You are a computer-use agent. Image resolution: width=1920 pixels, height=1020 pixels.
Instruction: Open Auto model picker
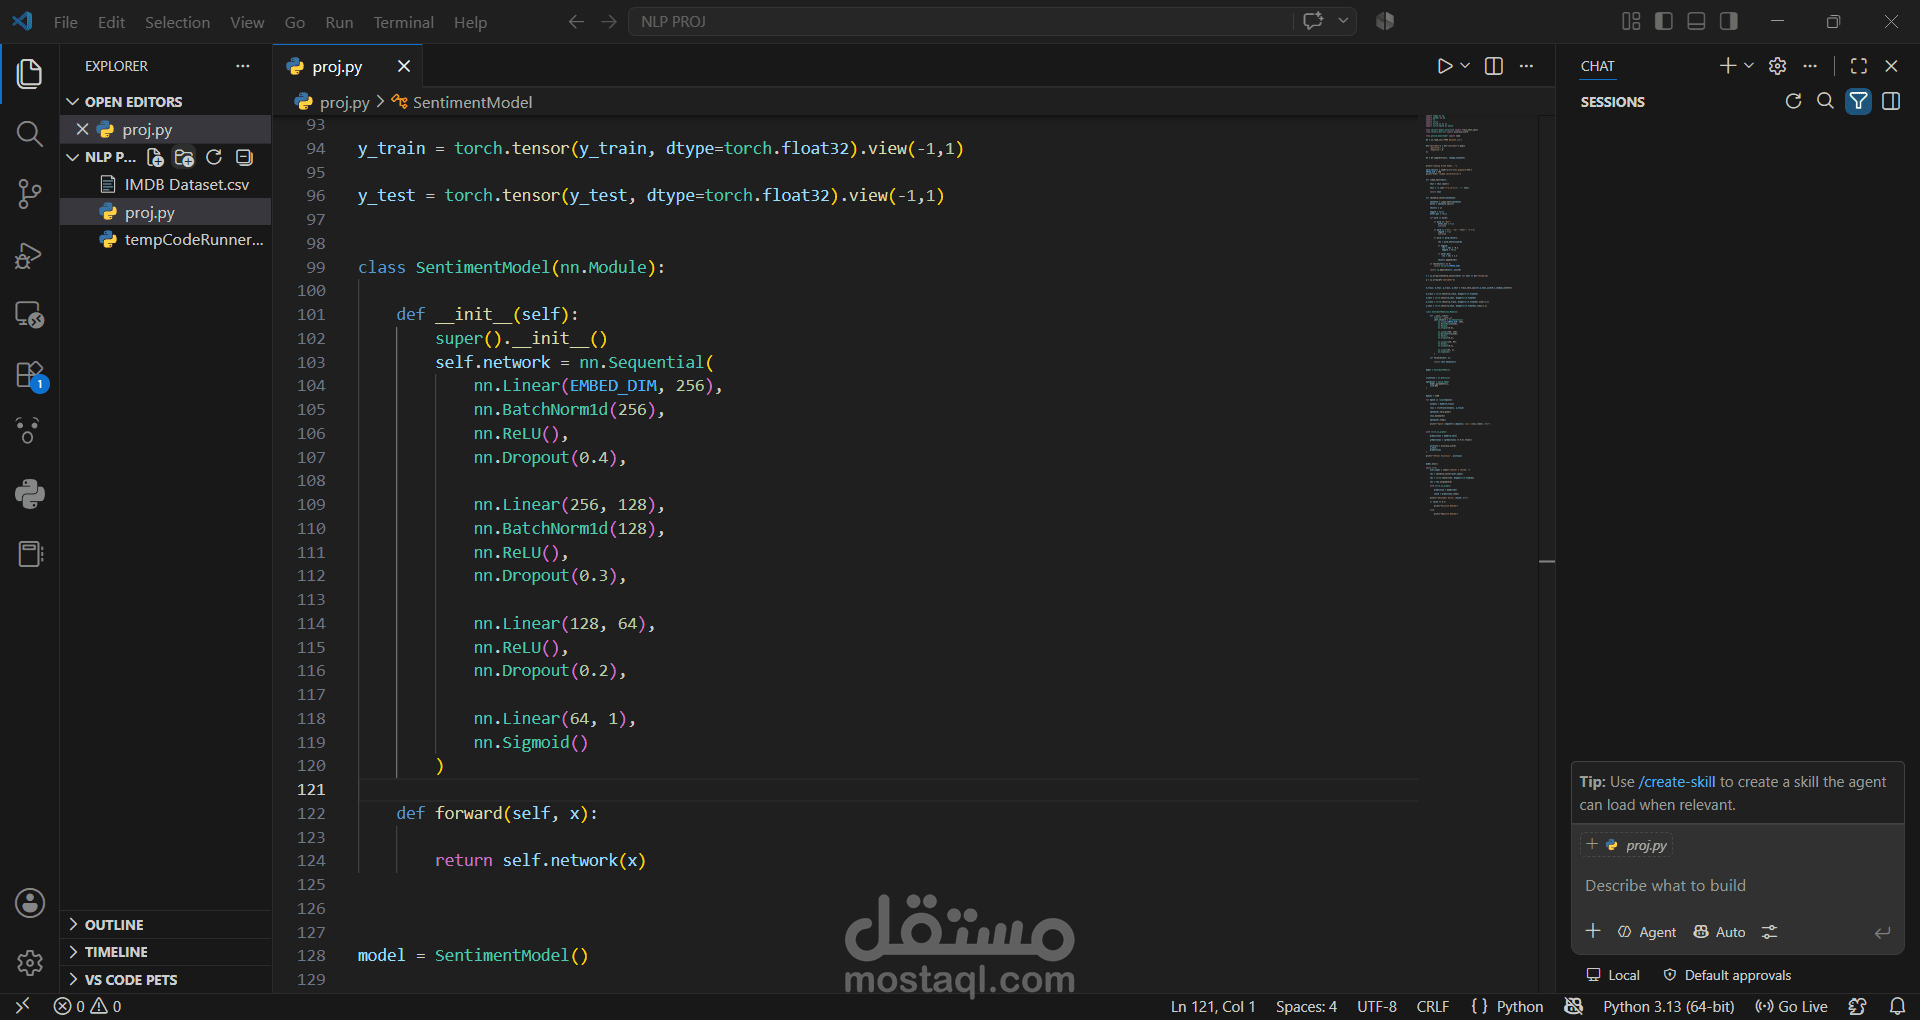tap(1719, 932)
